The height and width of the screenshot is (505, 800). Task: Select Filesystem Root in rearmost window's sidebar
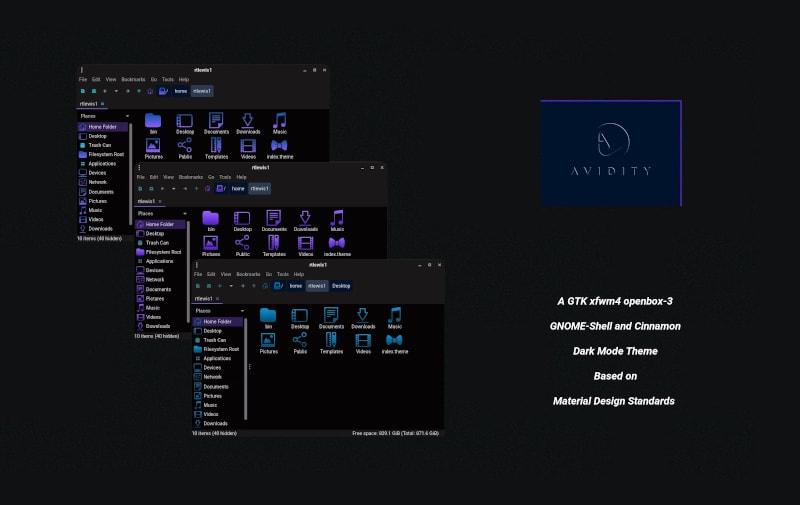point(106,155)
